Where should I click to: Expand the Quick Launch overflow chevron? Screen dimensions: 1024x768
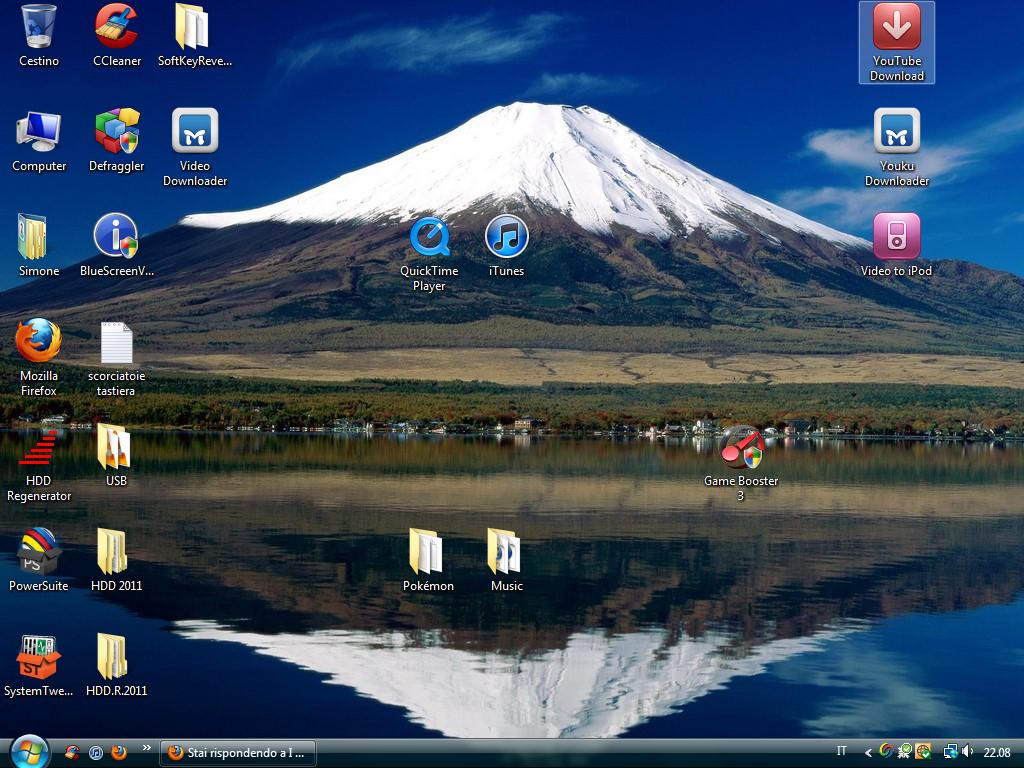(x=147, y=747)
